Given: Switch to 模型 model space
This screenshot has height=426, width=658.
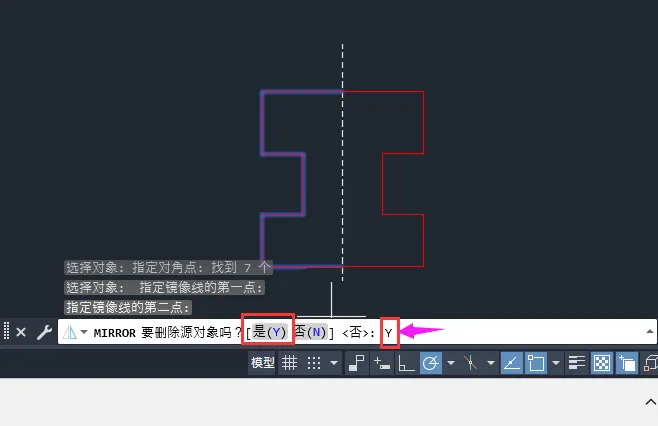Looking at the screenshot, I should click(x=262, y=362).
